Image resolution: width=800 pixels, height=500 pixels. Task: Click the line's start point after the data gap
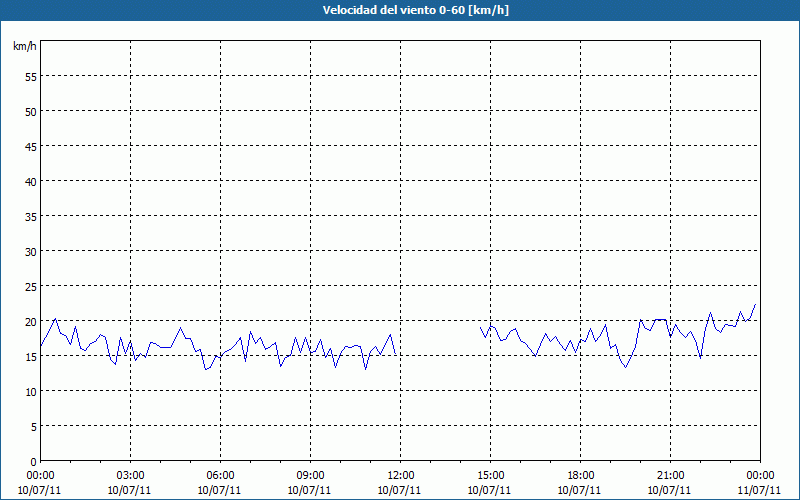[x=481, y=328]
